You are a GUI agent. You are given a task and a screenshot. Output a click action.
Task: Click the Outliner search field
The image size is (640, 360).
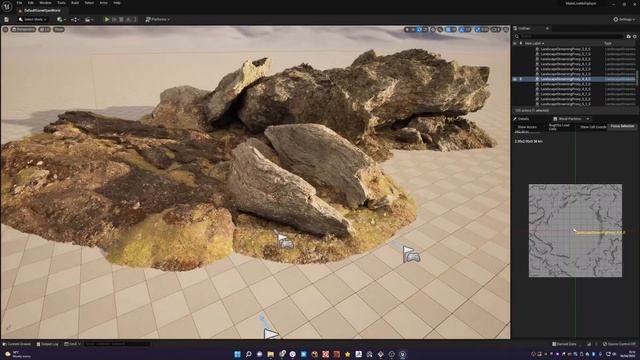tap(569, 36)
